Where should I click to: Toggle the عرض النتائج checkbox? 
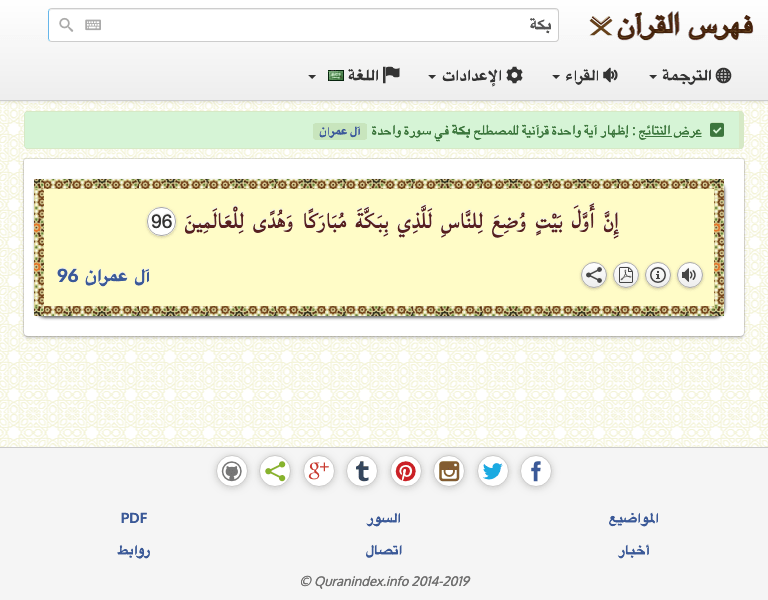(x=717, y=130)
